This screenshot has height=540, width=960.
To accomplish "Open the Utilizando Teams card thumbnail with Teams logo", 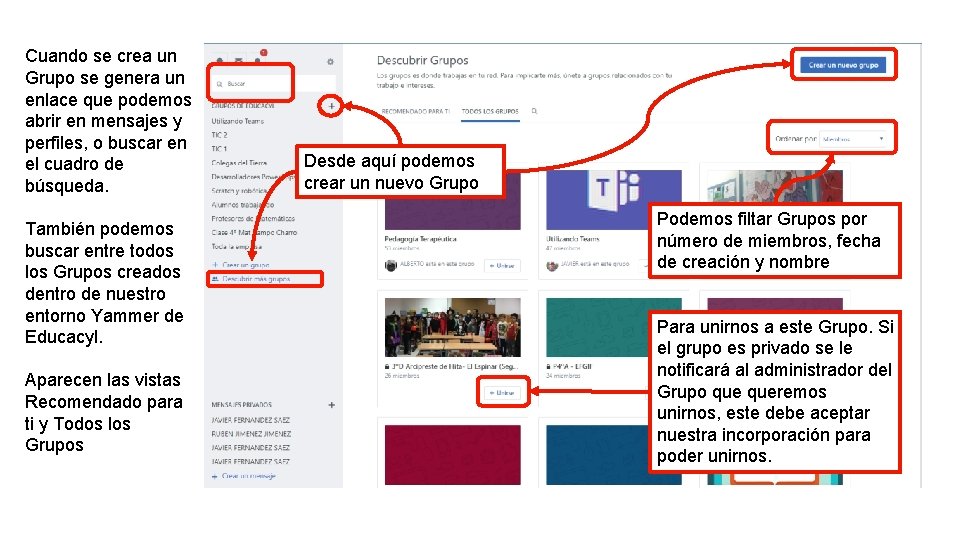I will click(613, 200).
